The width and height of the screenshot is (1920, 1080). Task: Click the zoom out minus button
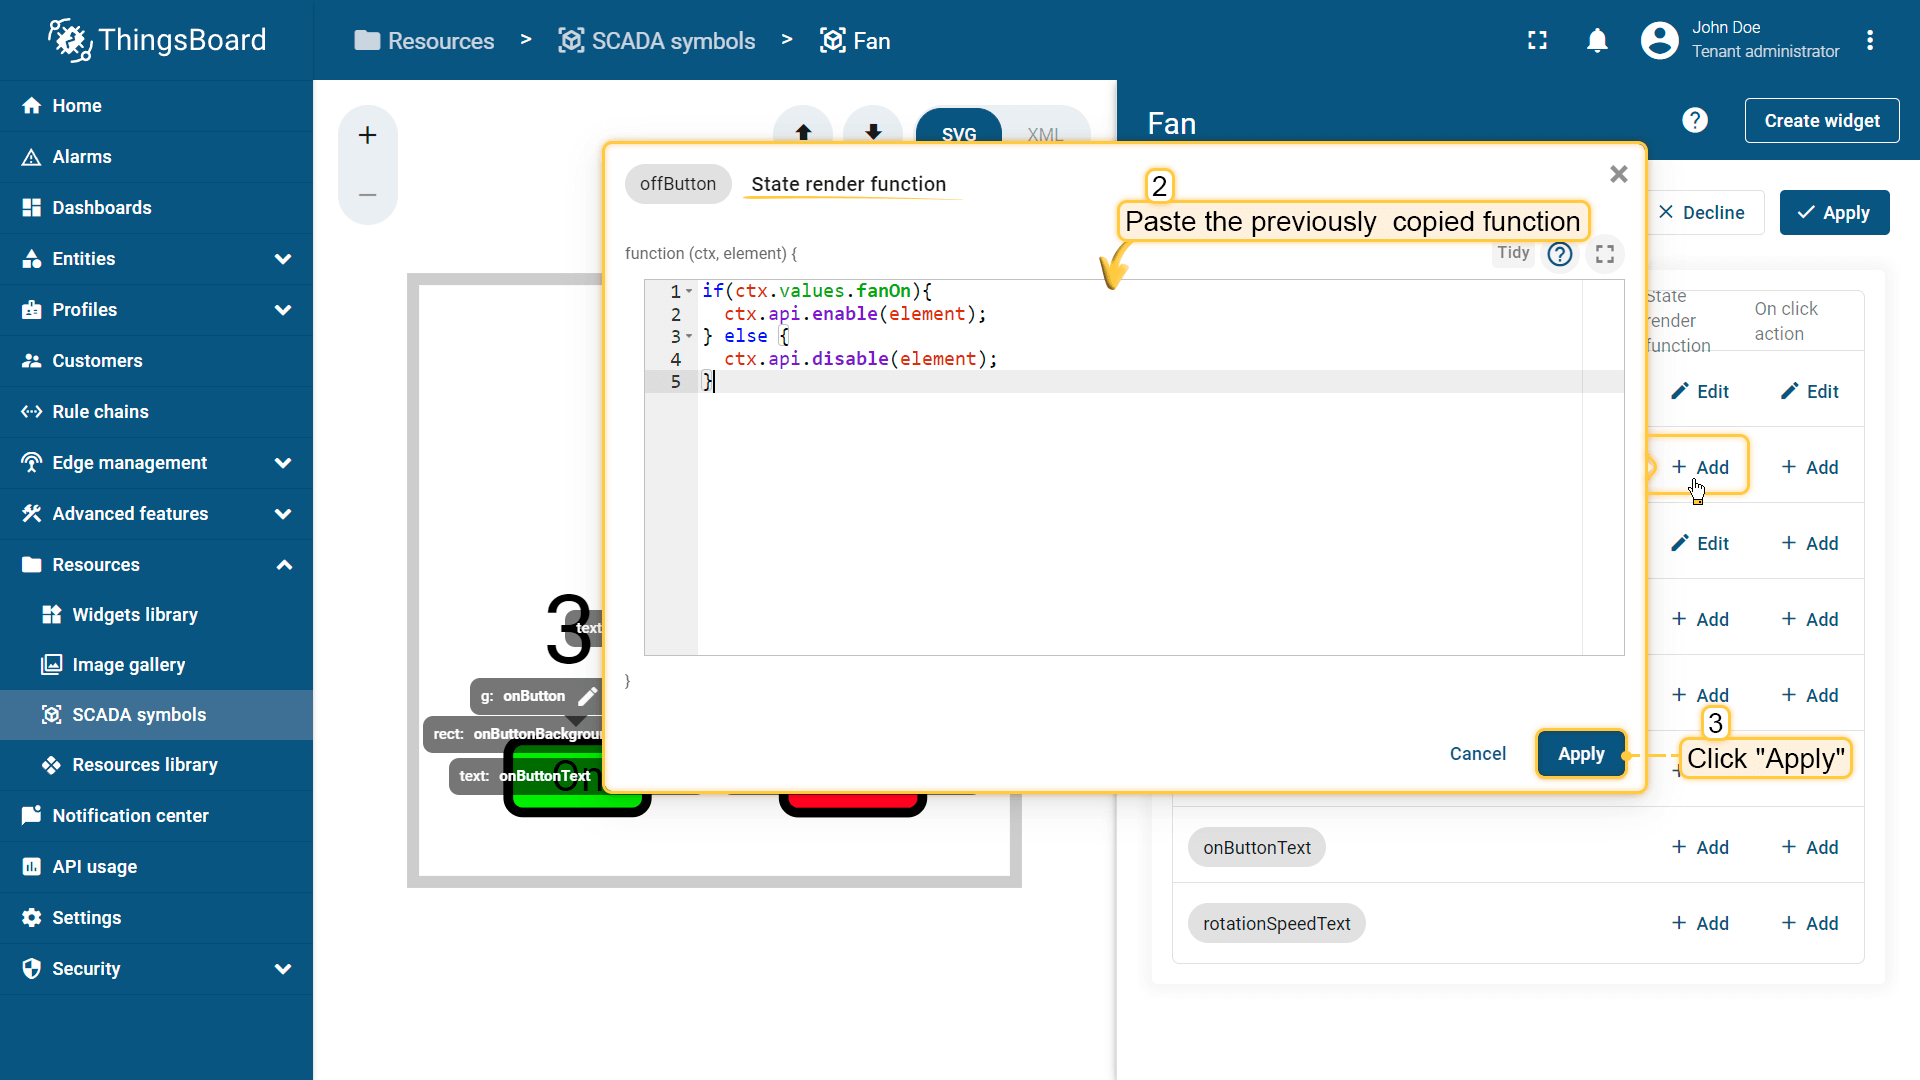(x=368, y=195)
